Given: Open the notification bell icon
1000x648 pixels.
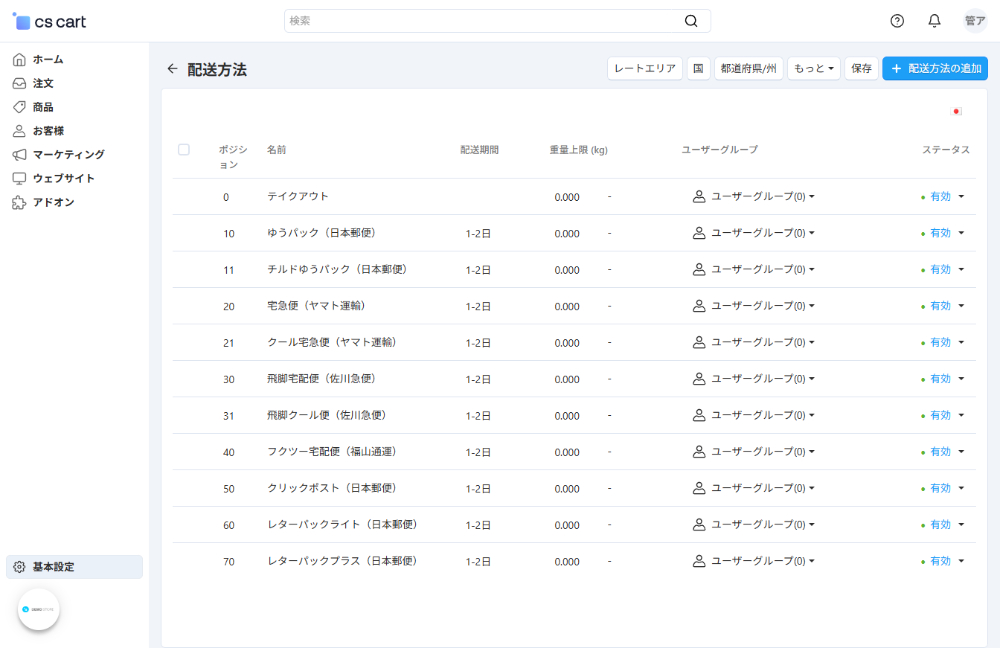Looking at the screenshot, I should [933, 20].
